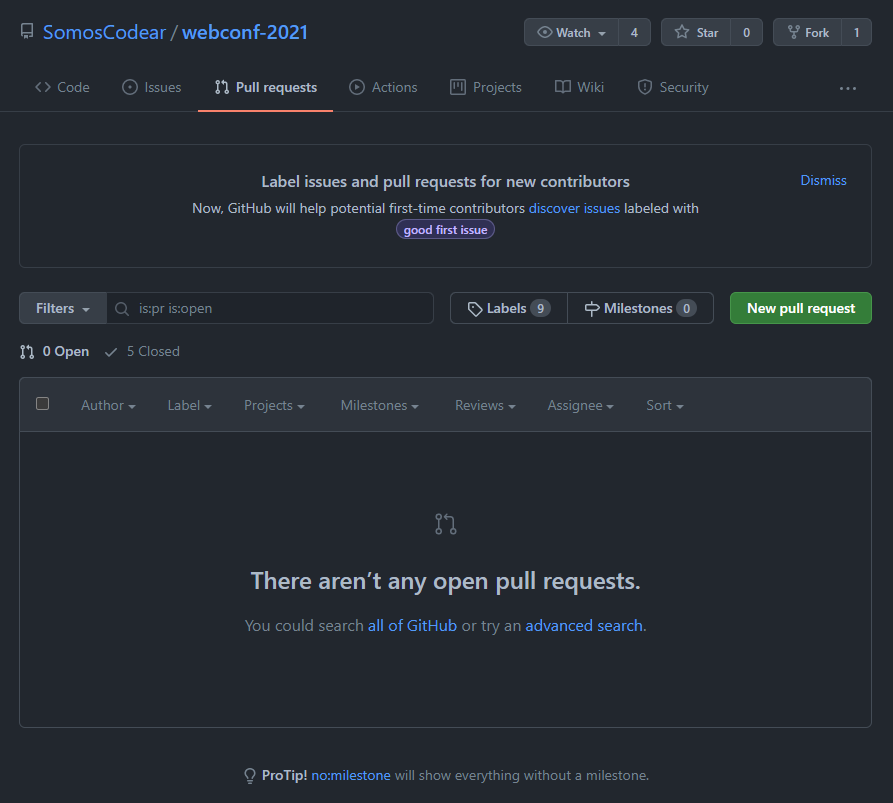Click the eye icon on Watch
The image size is (893, 803).
(x=544, y=32)
